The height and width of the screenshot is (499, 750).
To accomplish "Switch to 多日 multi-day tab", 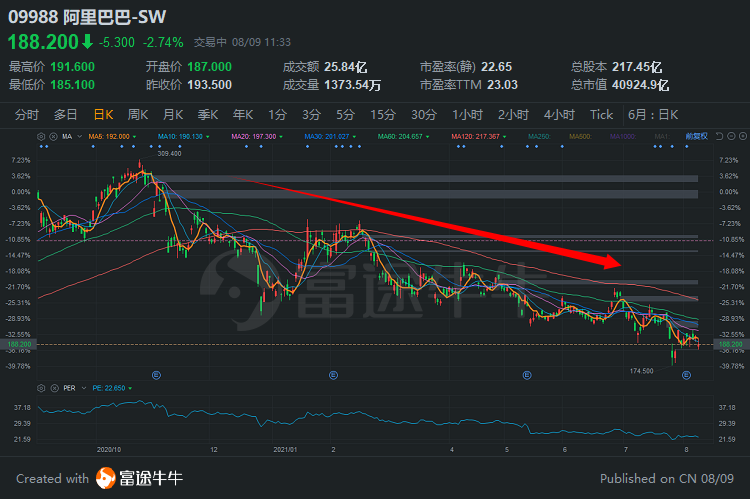I will point(66,115).
